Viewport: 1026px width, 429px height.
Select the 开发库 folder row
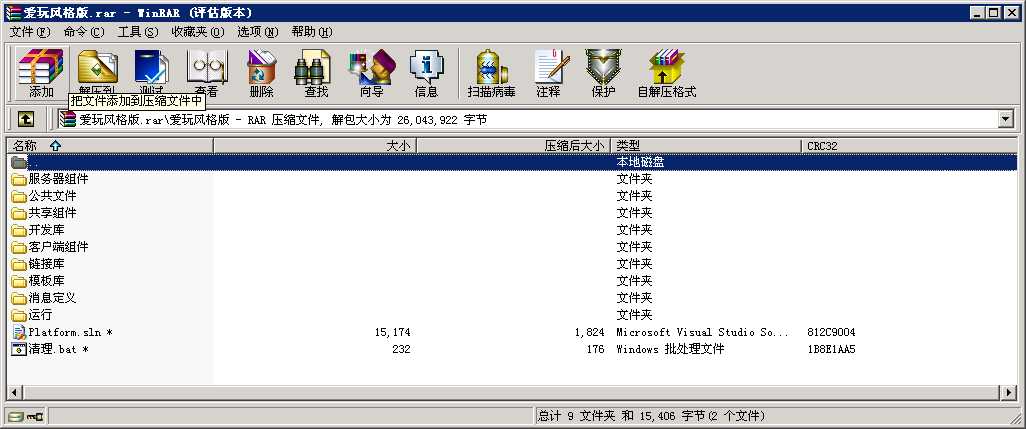point(512,230)
